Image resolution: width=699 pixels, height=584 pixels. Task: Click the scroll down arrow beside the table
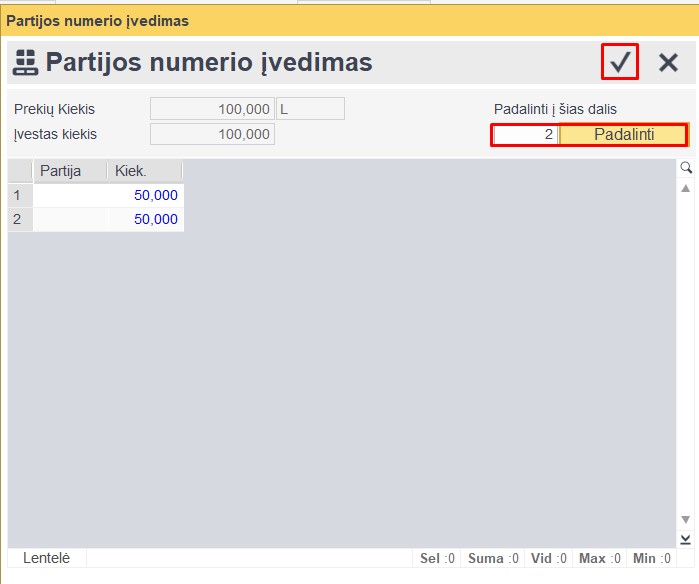point(686,519)
